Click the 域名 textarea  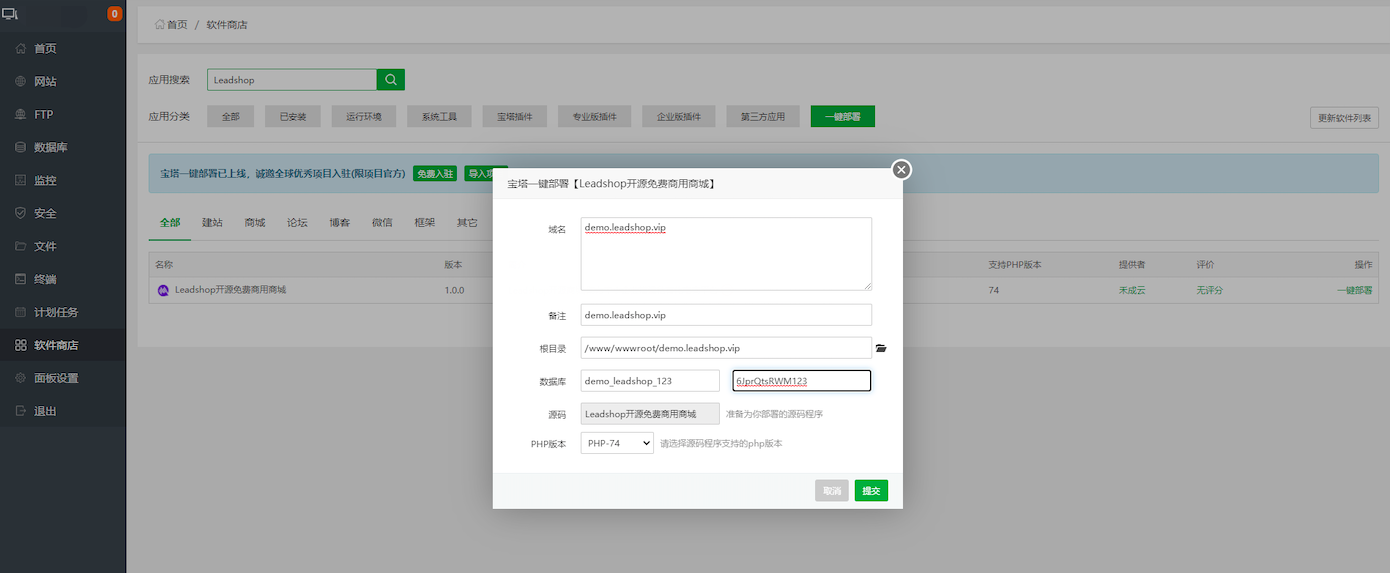click(726, 254)
